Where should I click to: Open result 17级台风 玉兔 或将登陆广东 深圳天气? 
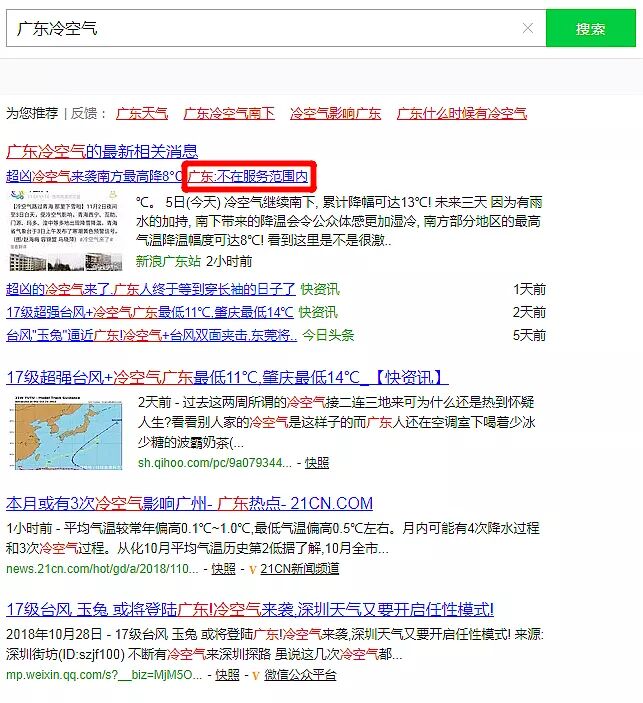(250, 609)
